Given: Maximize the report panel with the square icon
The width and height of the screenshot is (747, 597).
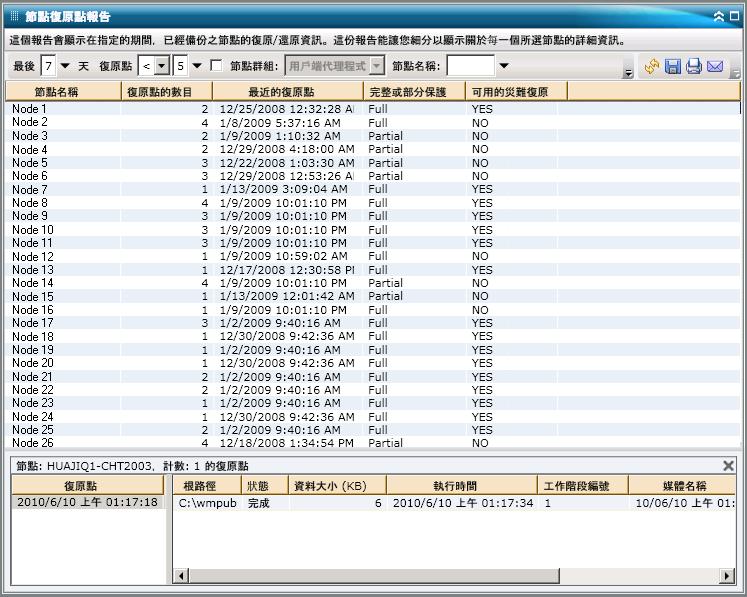Looking at the screenshot, I should click(x=735, y=16).
